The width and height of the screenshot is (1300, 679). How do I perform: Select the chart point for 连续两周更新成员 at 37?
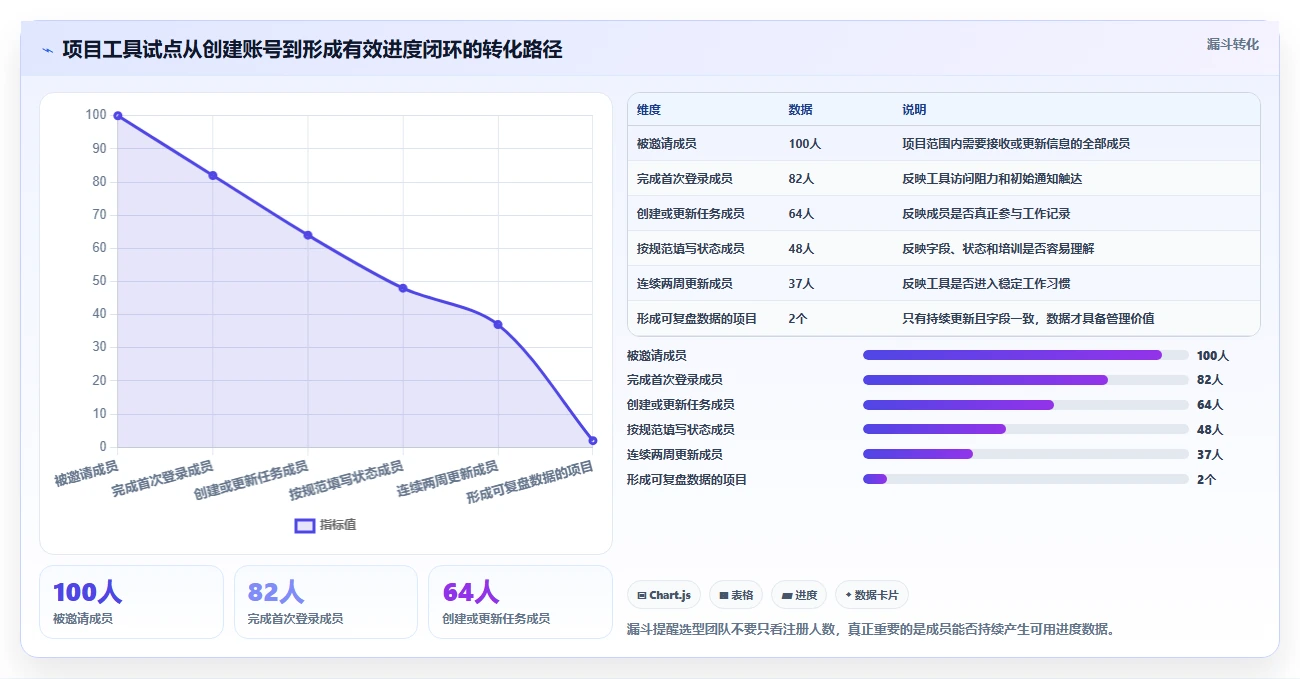[498, 325]
